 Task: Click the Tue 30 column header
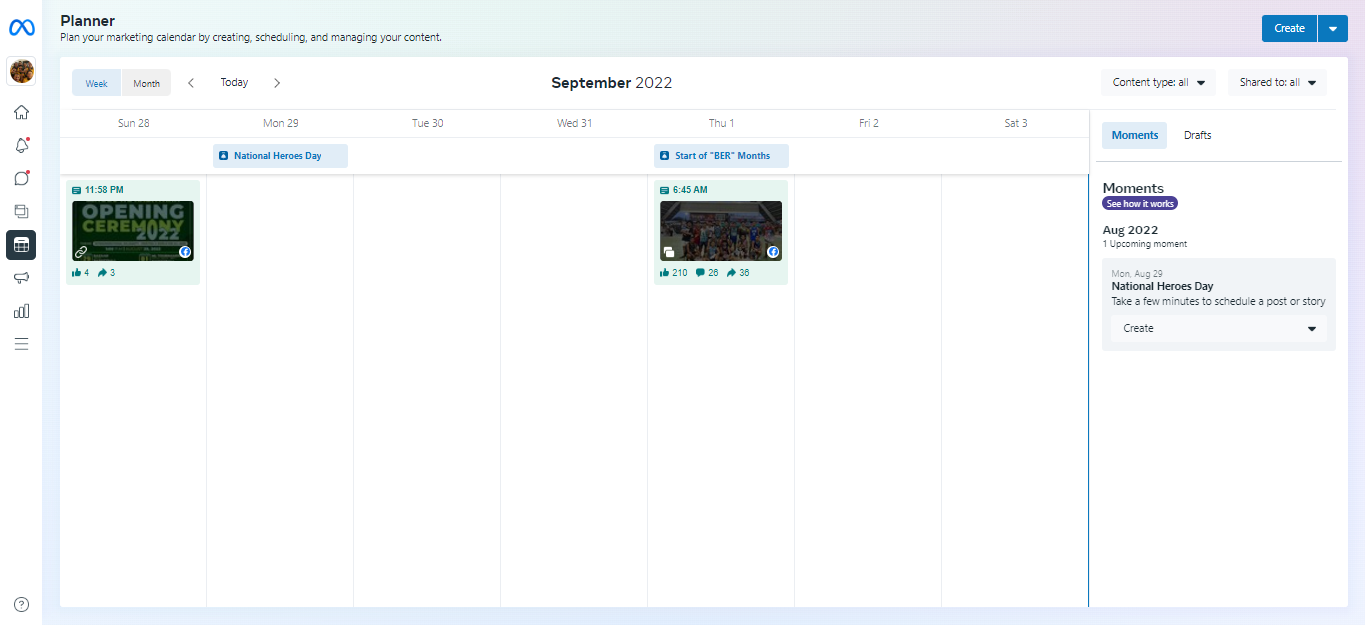coord(428,123)
